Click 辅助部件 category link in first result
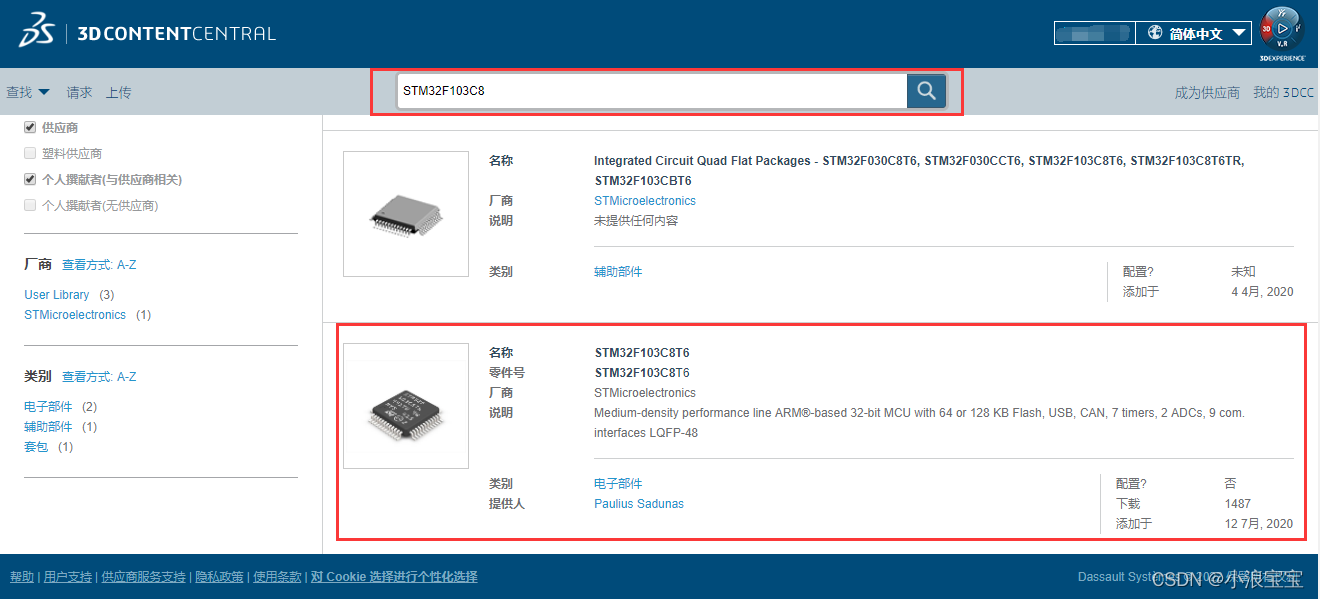Viewport: 1320px width, 599px height. (618, 272)
